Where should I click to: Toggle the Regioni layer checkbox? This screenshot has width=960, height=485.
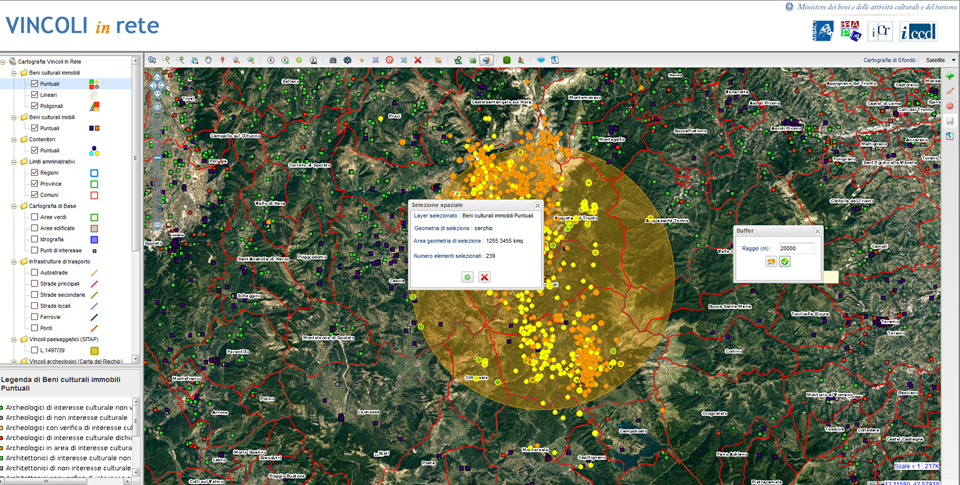click(x=34, y=173)
